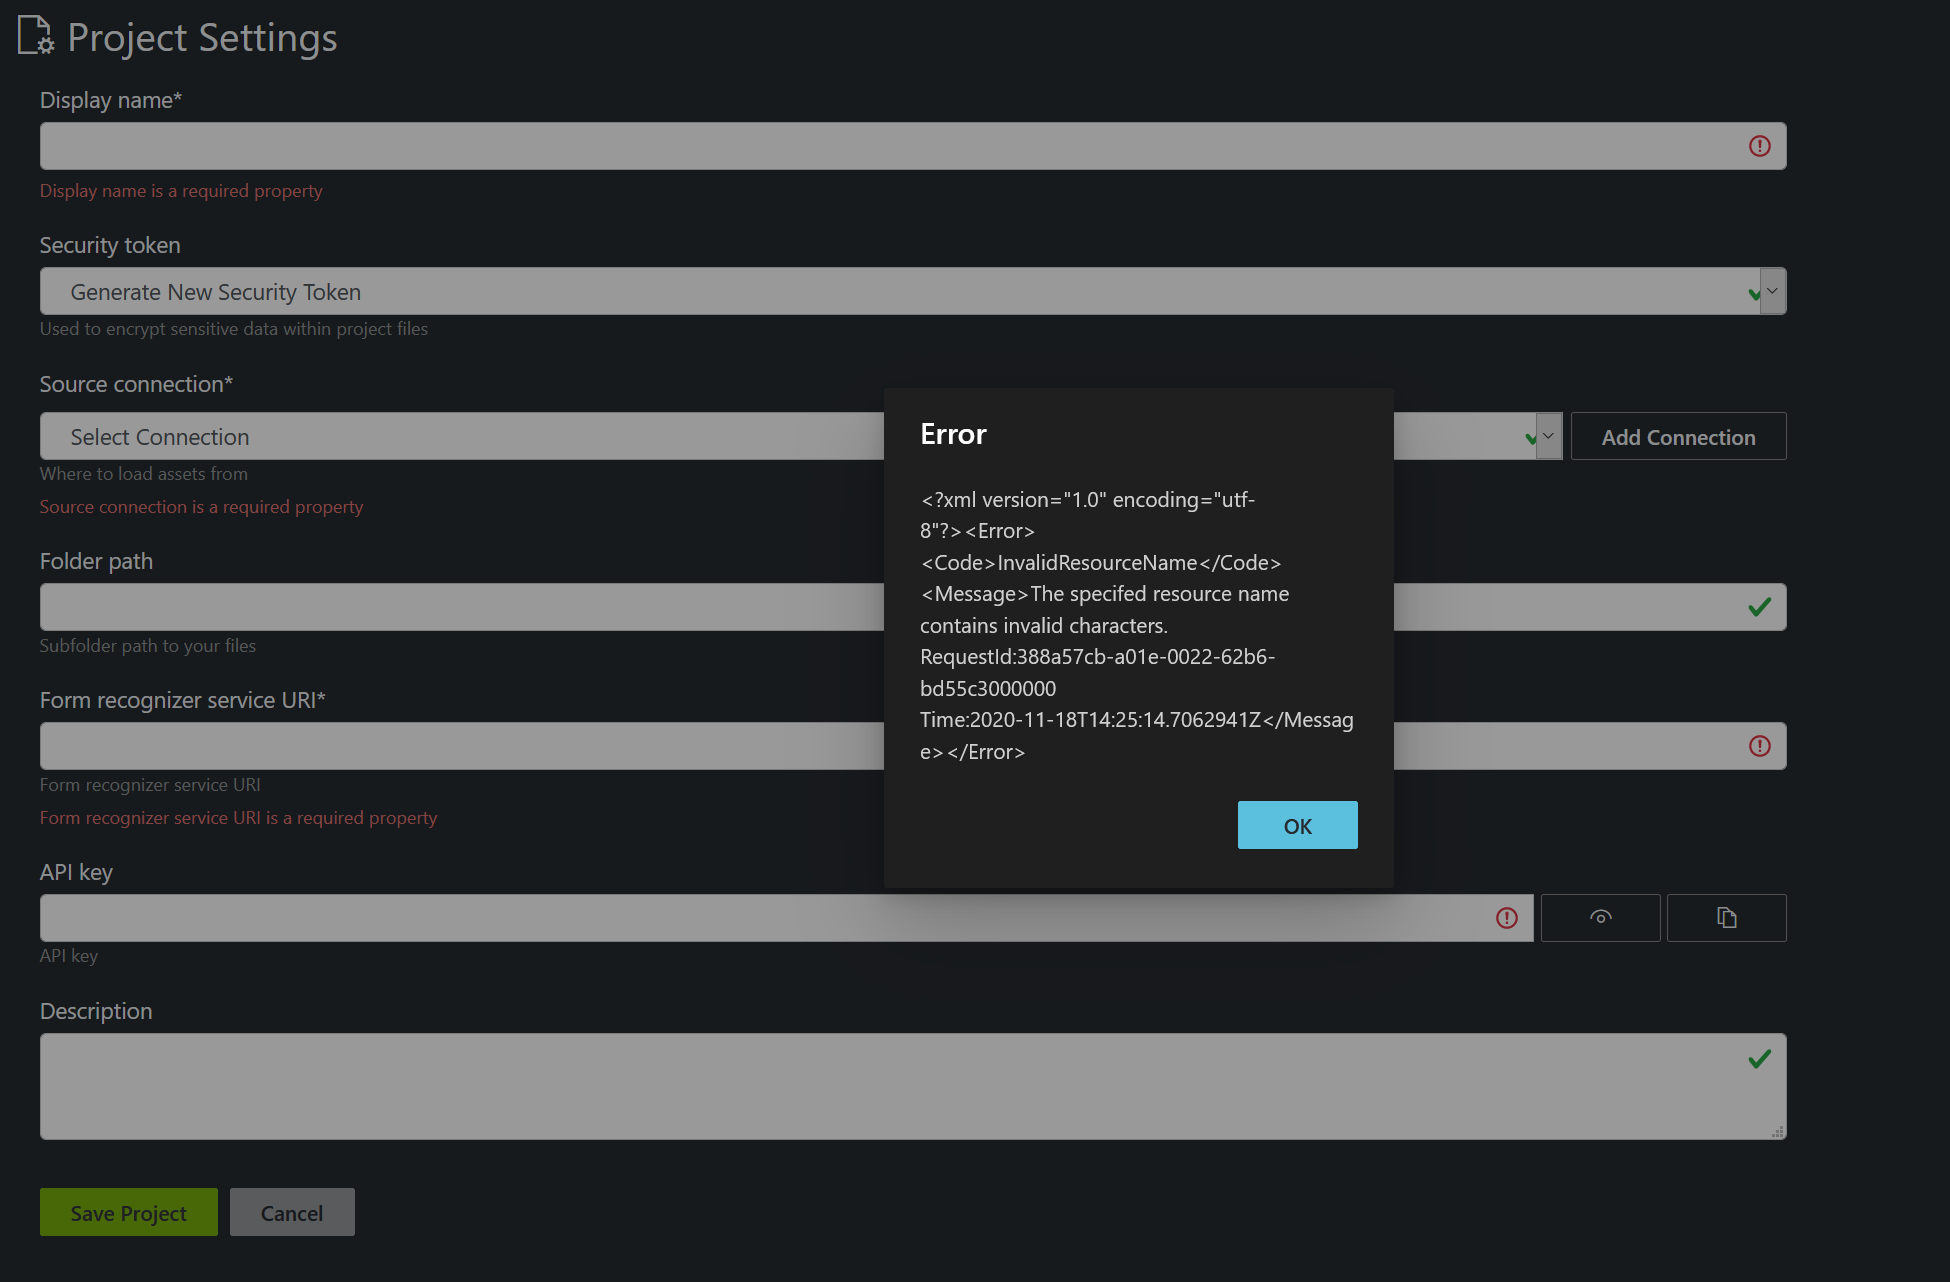Reveal the API key with the eye icon
Viewport: 1950px width, 1282px height.
tap(1600, 917)
